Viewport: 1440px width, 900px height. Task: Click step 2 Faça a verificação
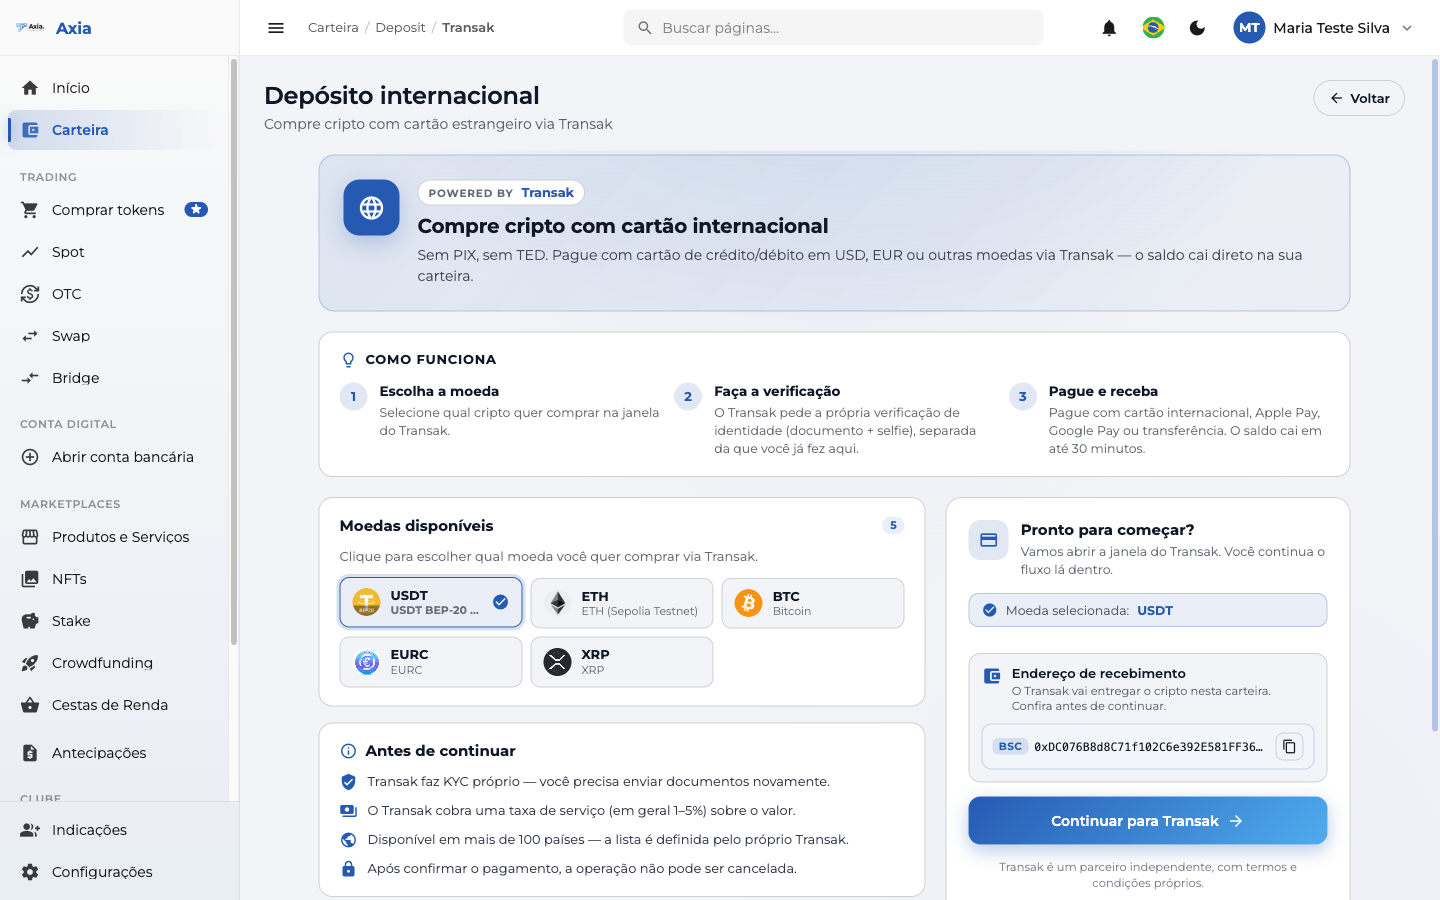(834, 420)
